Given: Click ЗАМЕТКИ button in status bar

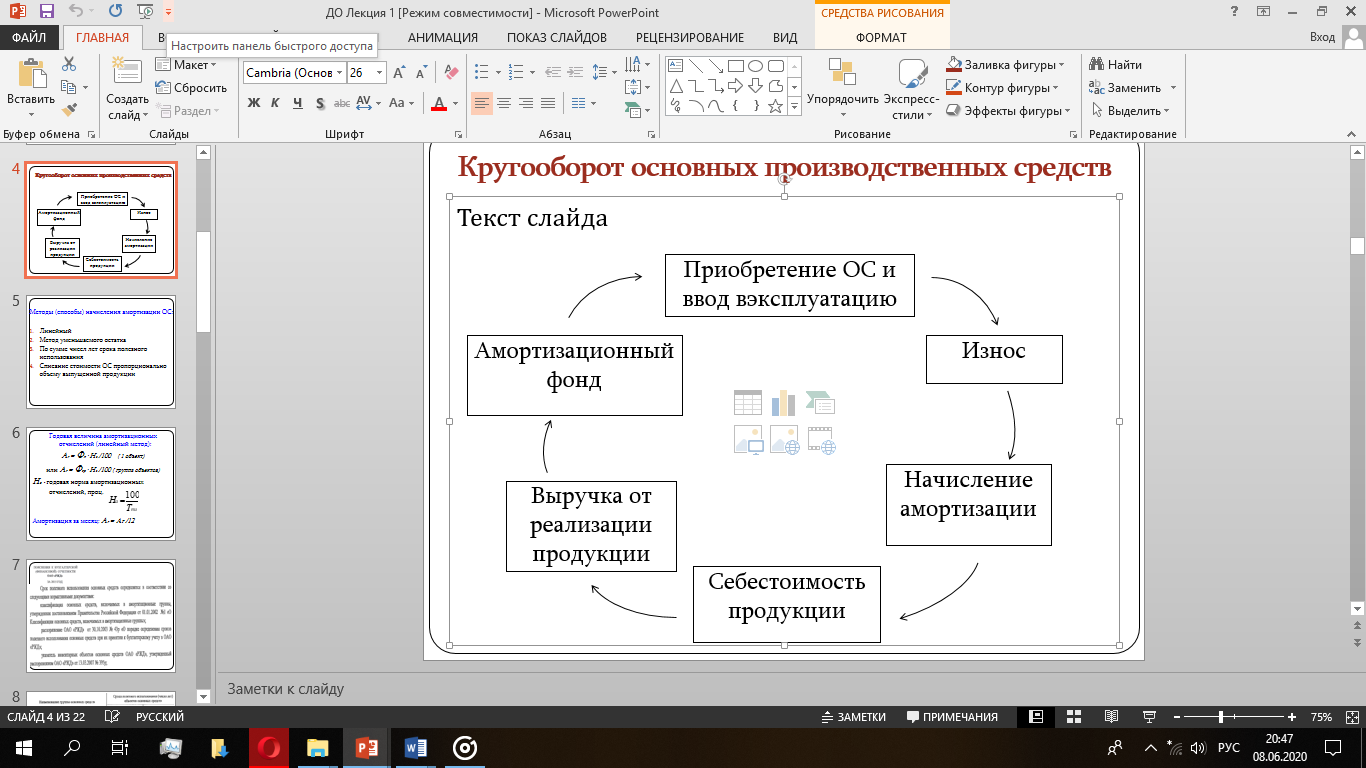Looking at the screenshot, I should (x=853, y=717).
